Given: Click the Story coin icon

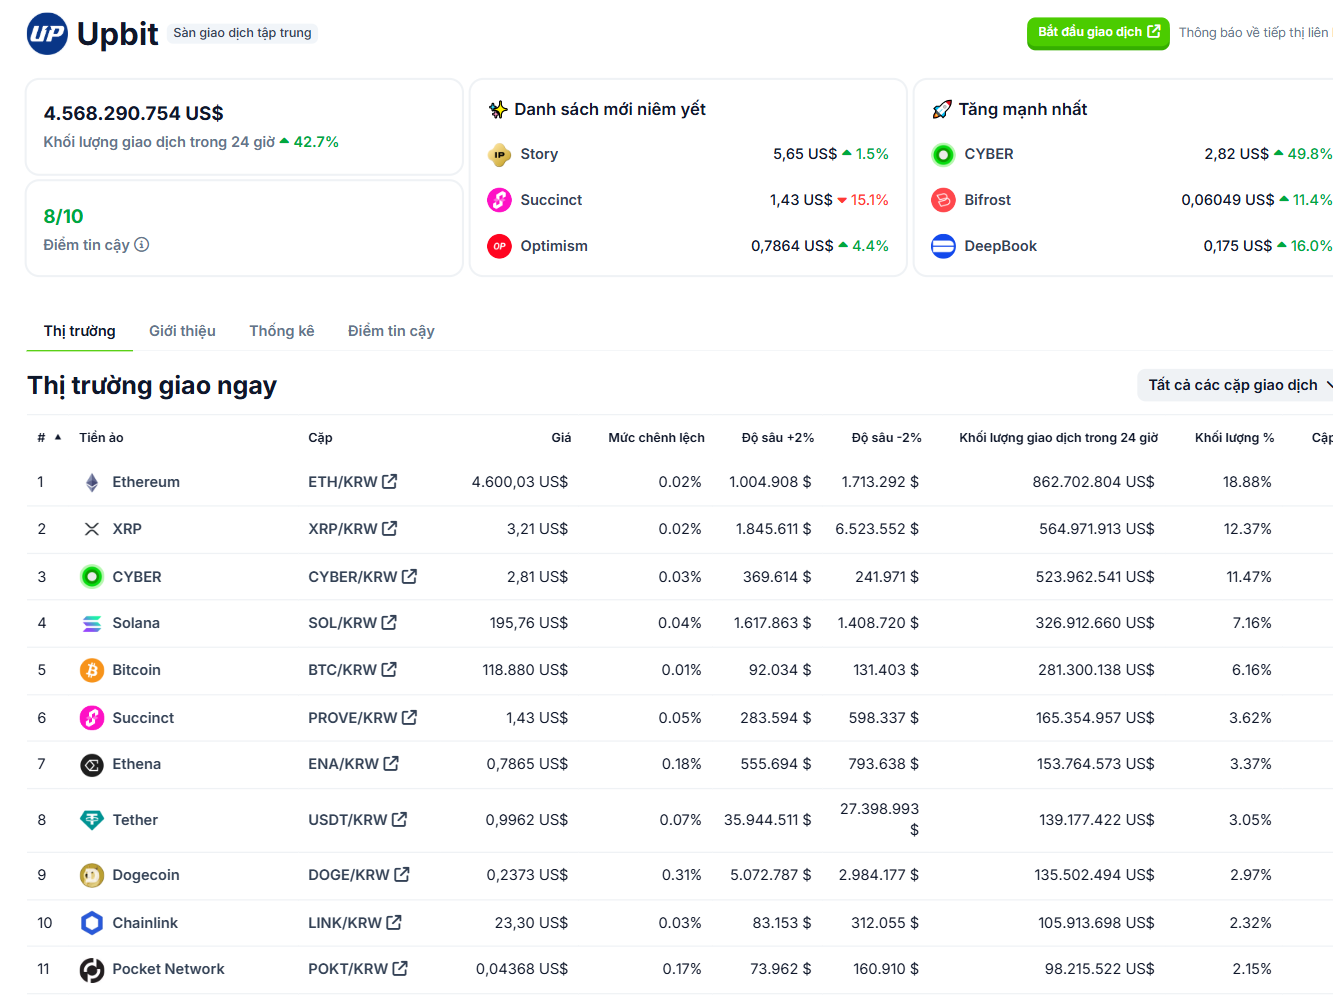Looking at the screenshot, I should [x=499, y=154].
